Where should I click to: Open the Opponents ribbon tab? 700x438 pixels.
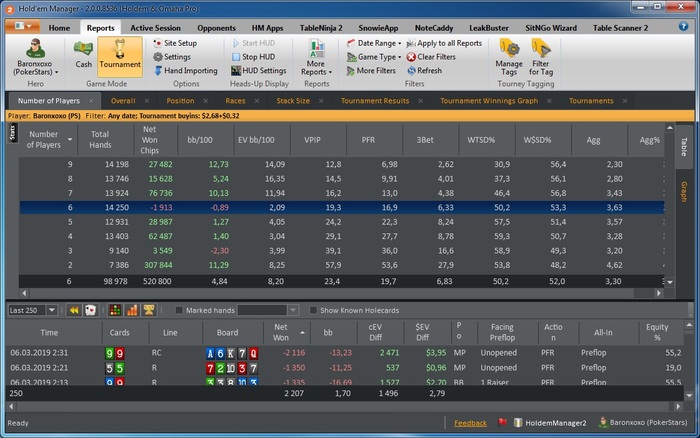216,28
